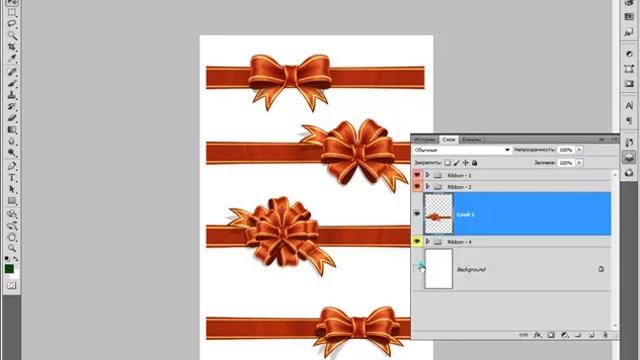Open the Adjustments panel icon
This screenshot has width=640, height=360.
click(x=629, y=53)
